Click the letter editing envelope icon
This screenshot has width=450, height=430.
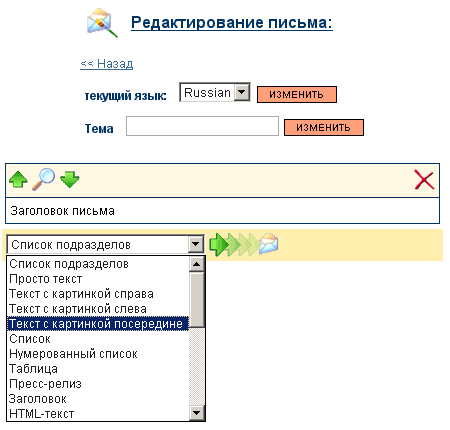pyautogui.click(x=102, y=23)
